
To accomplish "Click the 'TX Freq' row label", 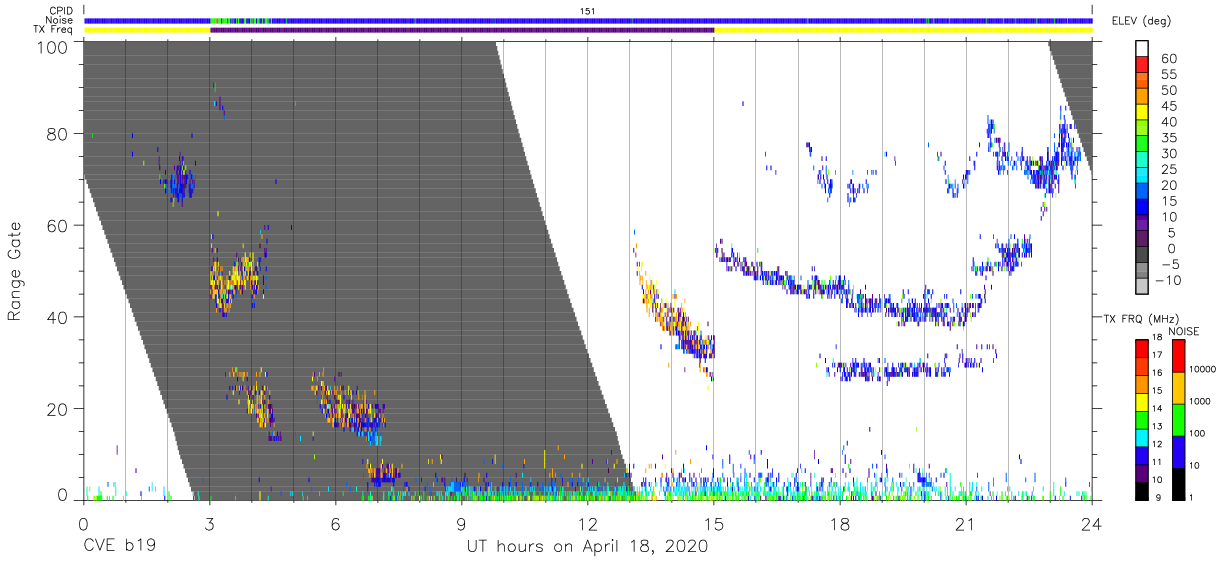I will tap(54, 30).
